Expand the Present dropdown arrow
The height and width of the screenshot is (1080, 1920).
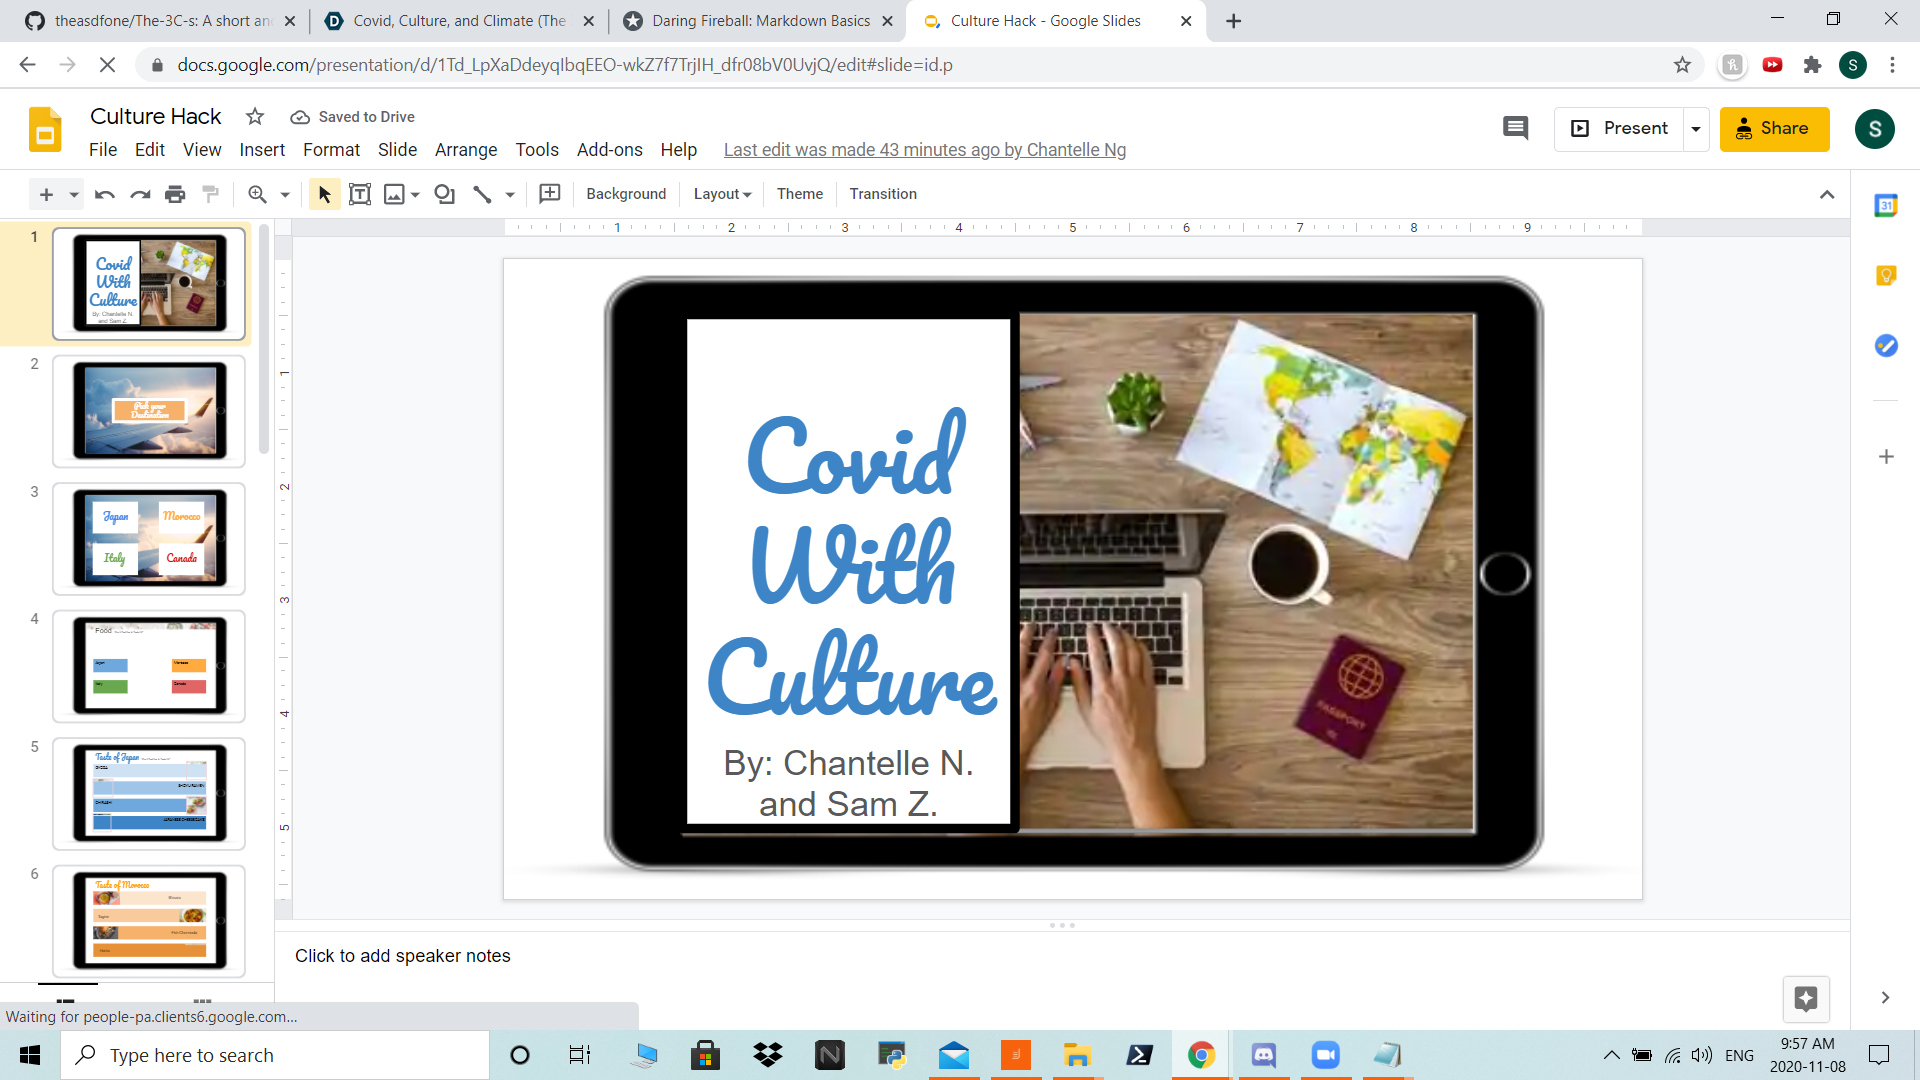pyautogui.click(x=1696, y=129)
